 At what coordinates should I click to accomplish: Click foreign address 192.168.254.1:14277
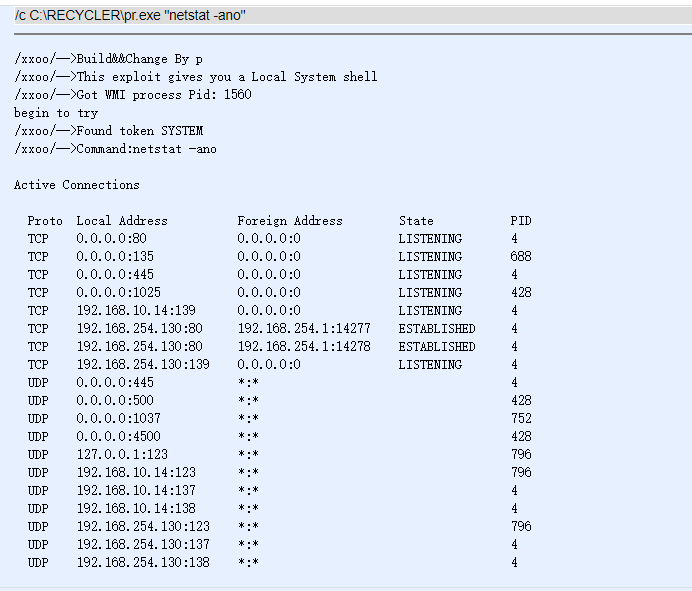coord(304,329)
